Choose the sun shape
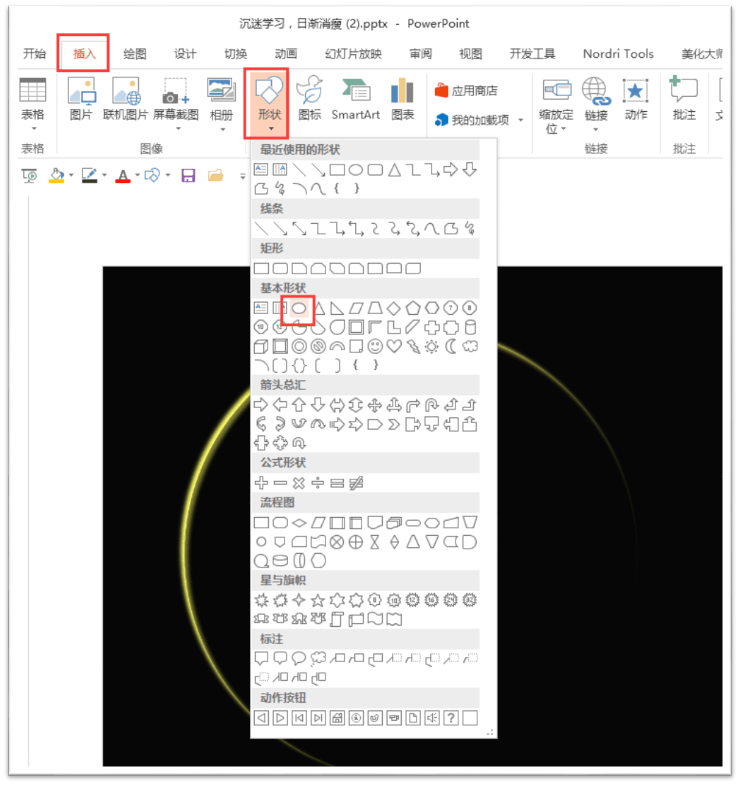740x785 pixels. [x=432, y=346]
